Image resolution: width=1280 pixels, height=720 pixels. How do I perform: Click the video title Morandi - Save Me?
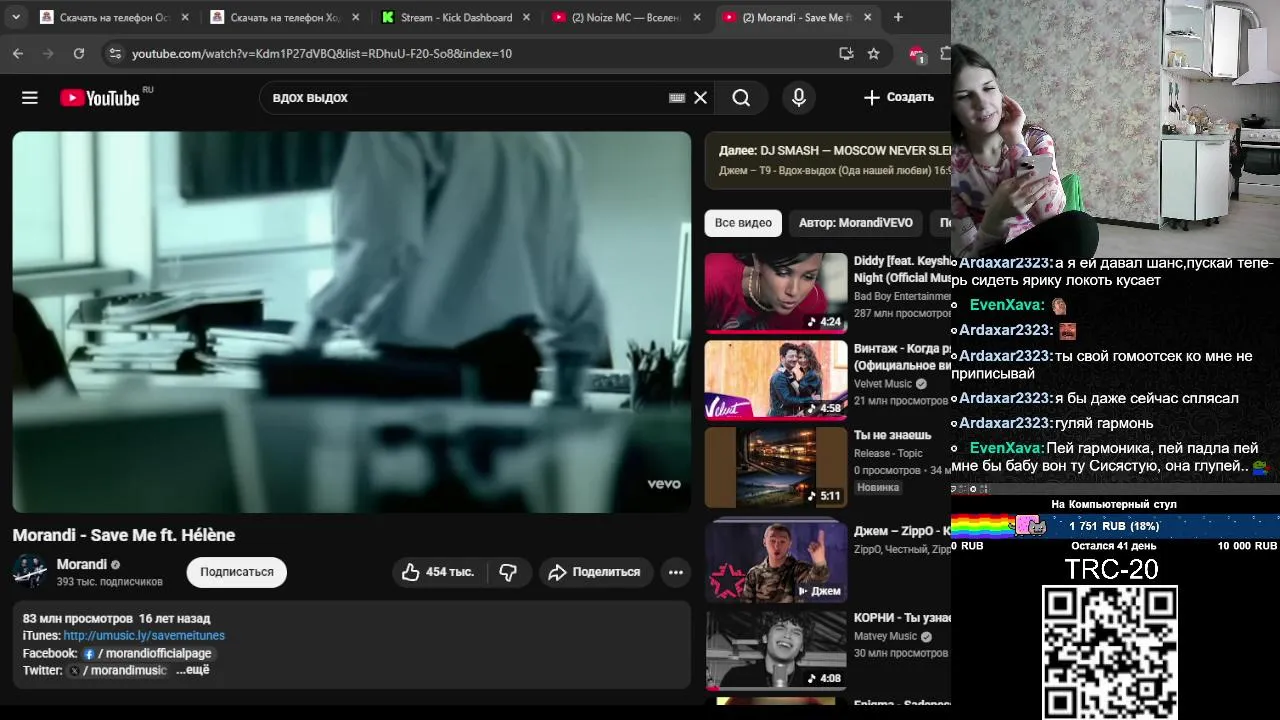point(124,535)
